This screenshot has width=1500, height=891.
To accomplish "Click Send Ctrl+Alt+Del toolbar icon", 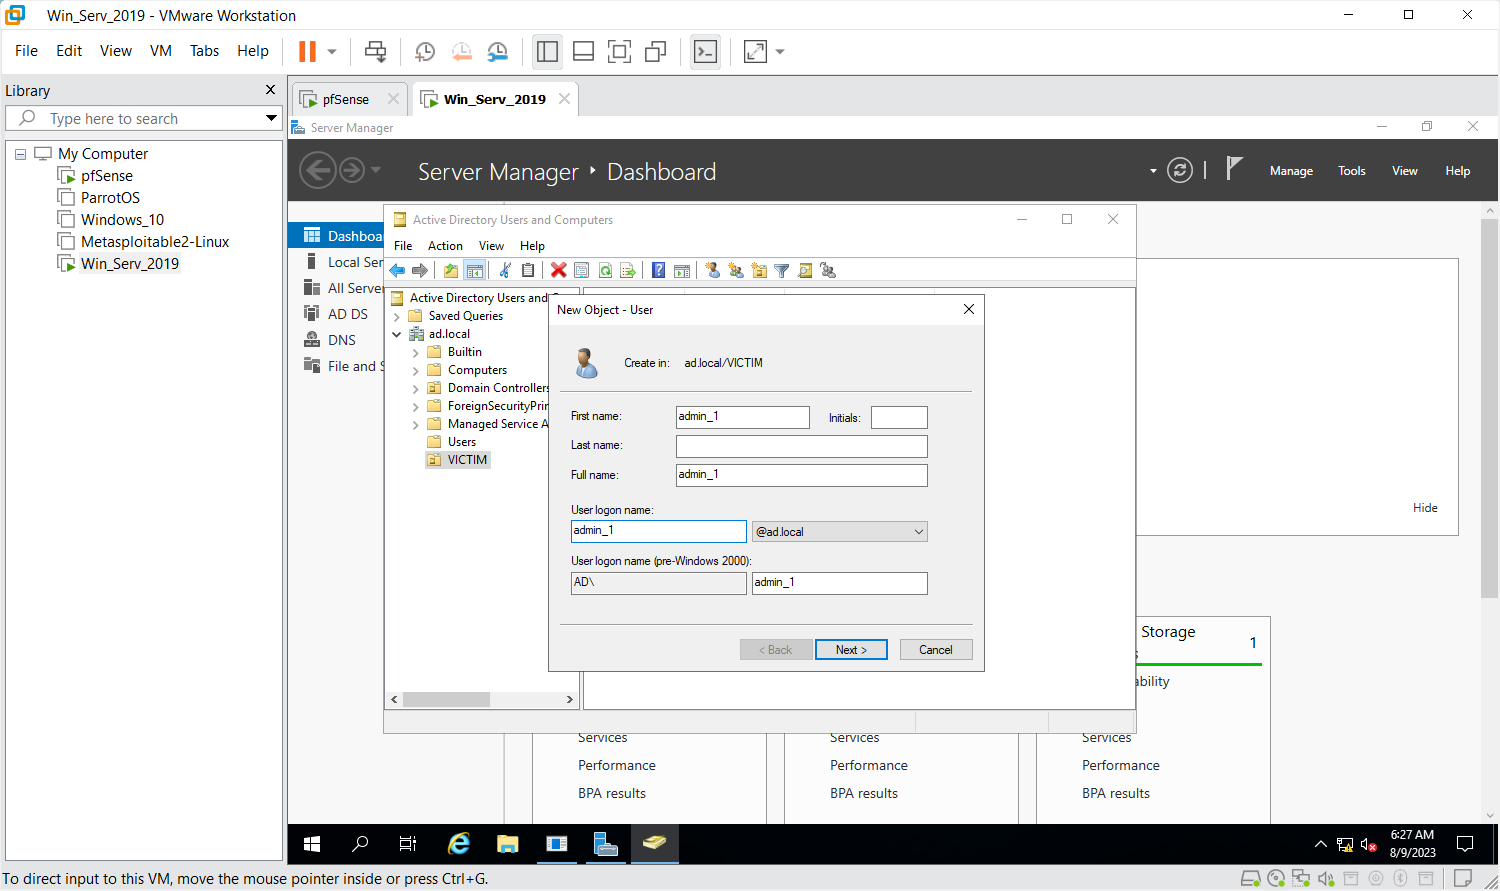I will click(376, 52).
